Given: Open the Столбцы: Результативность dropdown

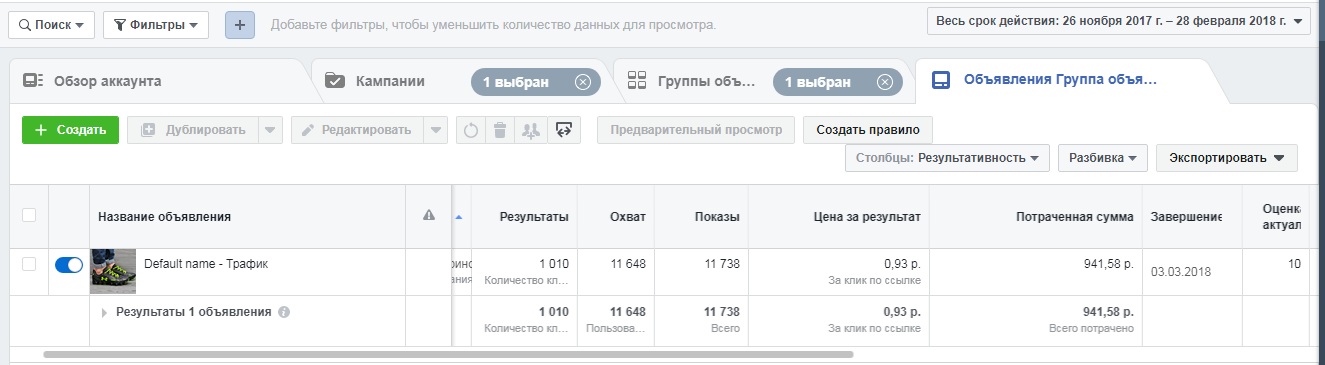Looking at the screenshot, I should point(946,158).
